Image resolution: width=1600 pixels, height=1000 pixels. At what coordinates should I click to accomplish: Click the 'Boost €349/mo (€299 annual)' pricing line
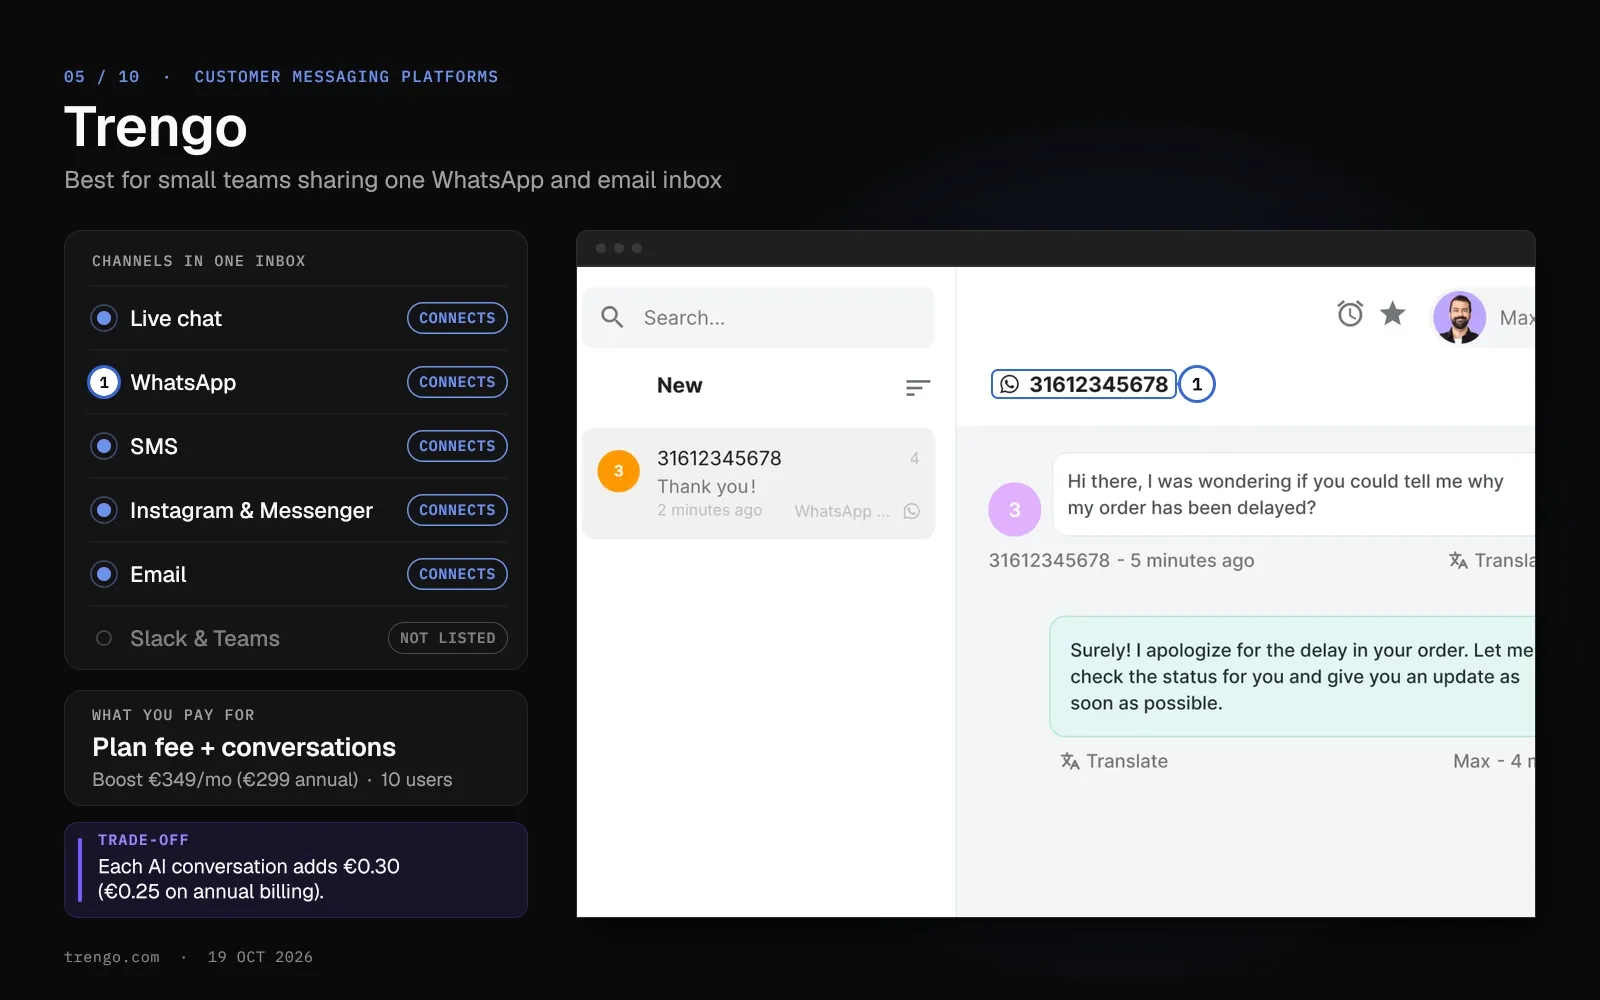click(x=225, y=779)
